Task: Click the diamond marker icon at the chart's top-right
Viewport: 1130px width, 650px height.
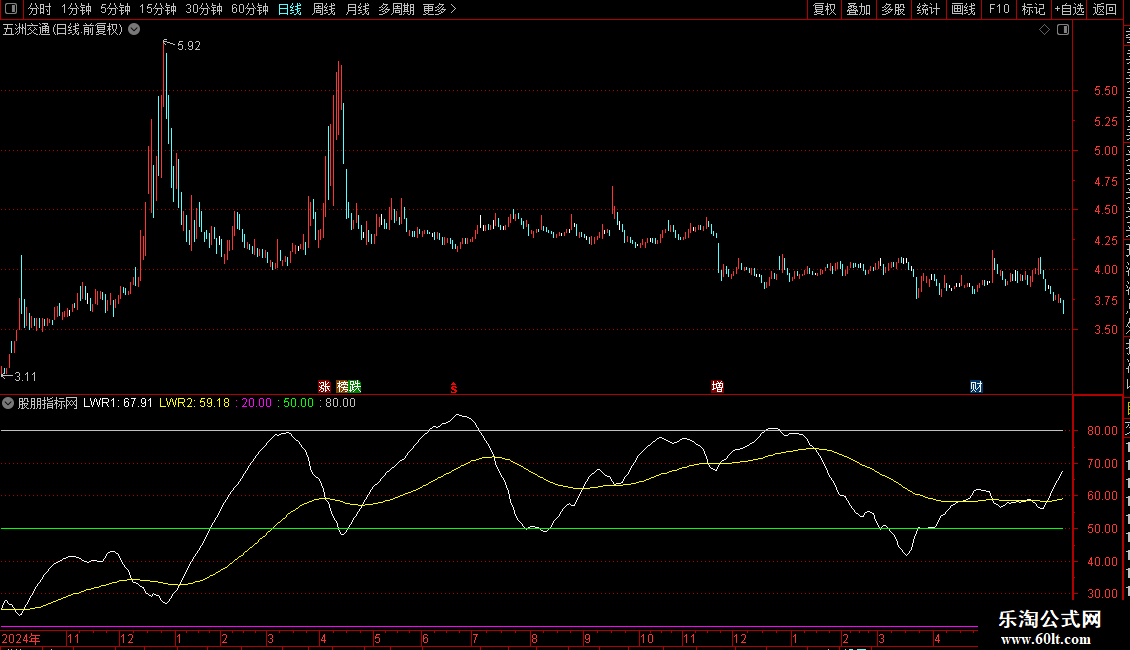Action: (x=1044, y=30)
